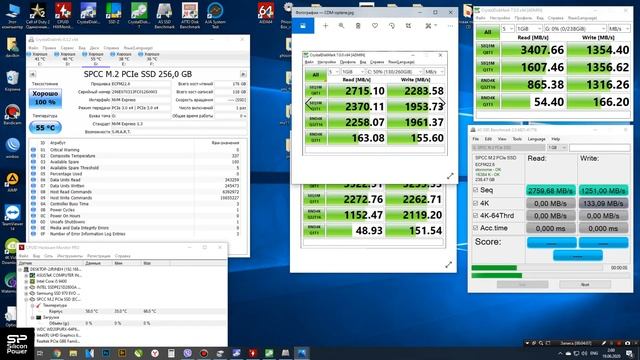This screenshot has height=360, width=640.
Task: Click the fullscreen arrows icon in front Photos window
Action: (x=450, y=176)
